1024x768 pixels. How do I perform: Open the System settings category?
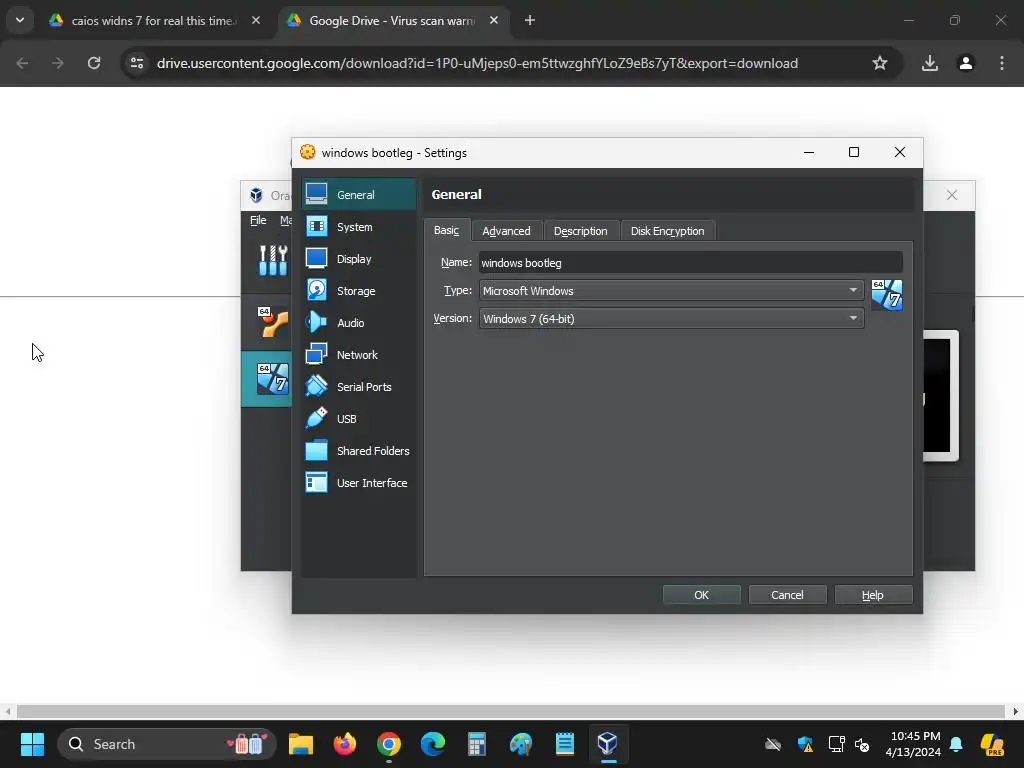click(x=359, y=227)
